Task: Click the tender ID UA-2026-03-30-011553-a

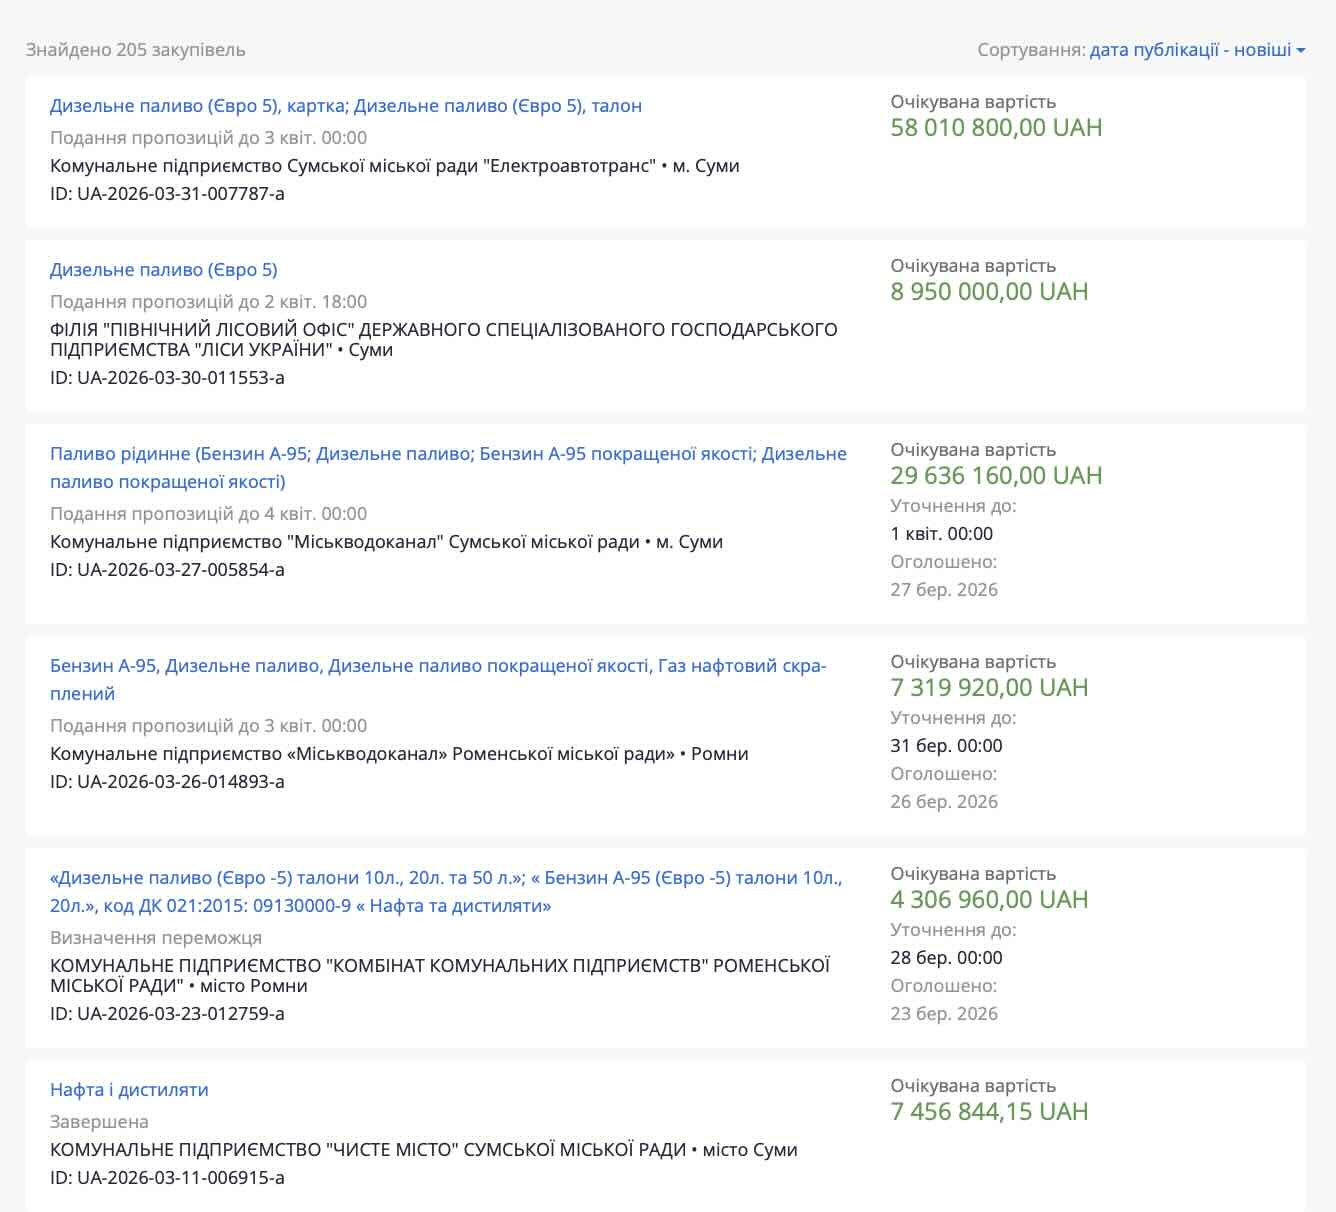Action: [x=167, y=378]
